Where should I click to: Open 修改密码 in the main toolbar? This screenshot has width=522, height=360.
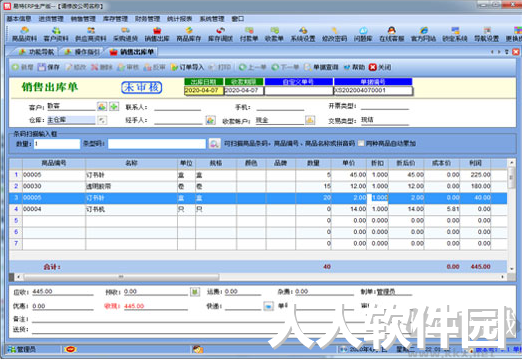(334, 34)
